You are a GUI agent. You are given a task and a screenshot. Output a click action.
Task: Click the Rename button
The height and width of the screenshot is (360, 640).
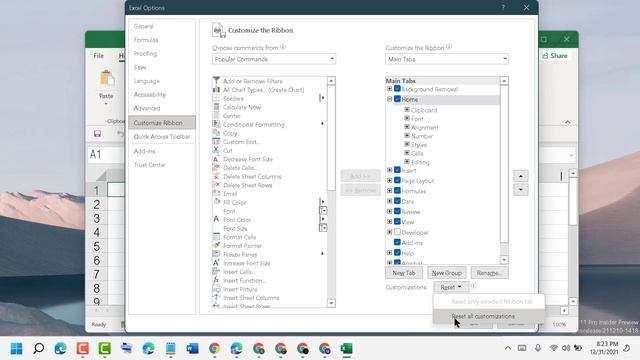[x=489, y=273]
